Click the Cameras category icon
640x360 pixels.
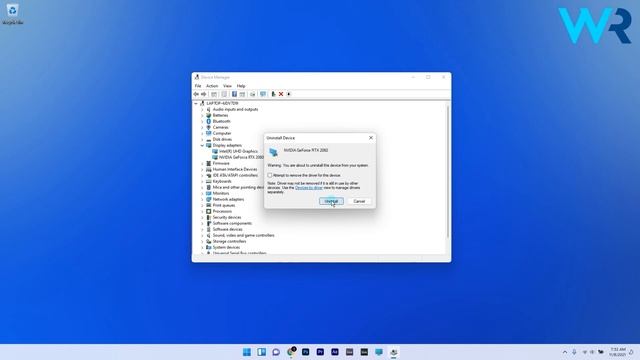tap(209, 127)
